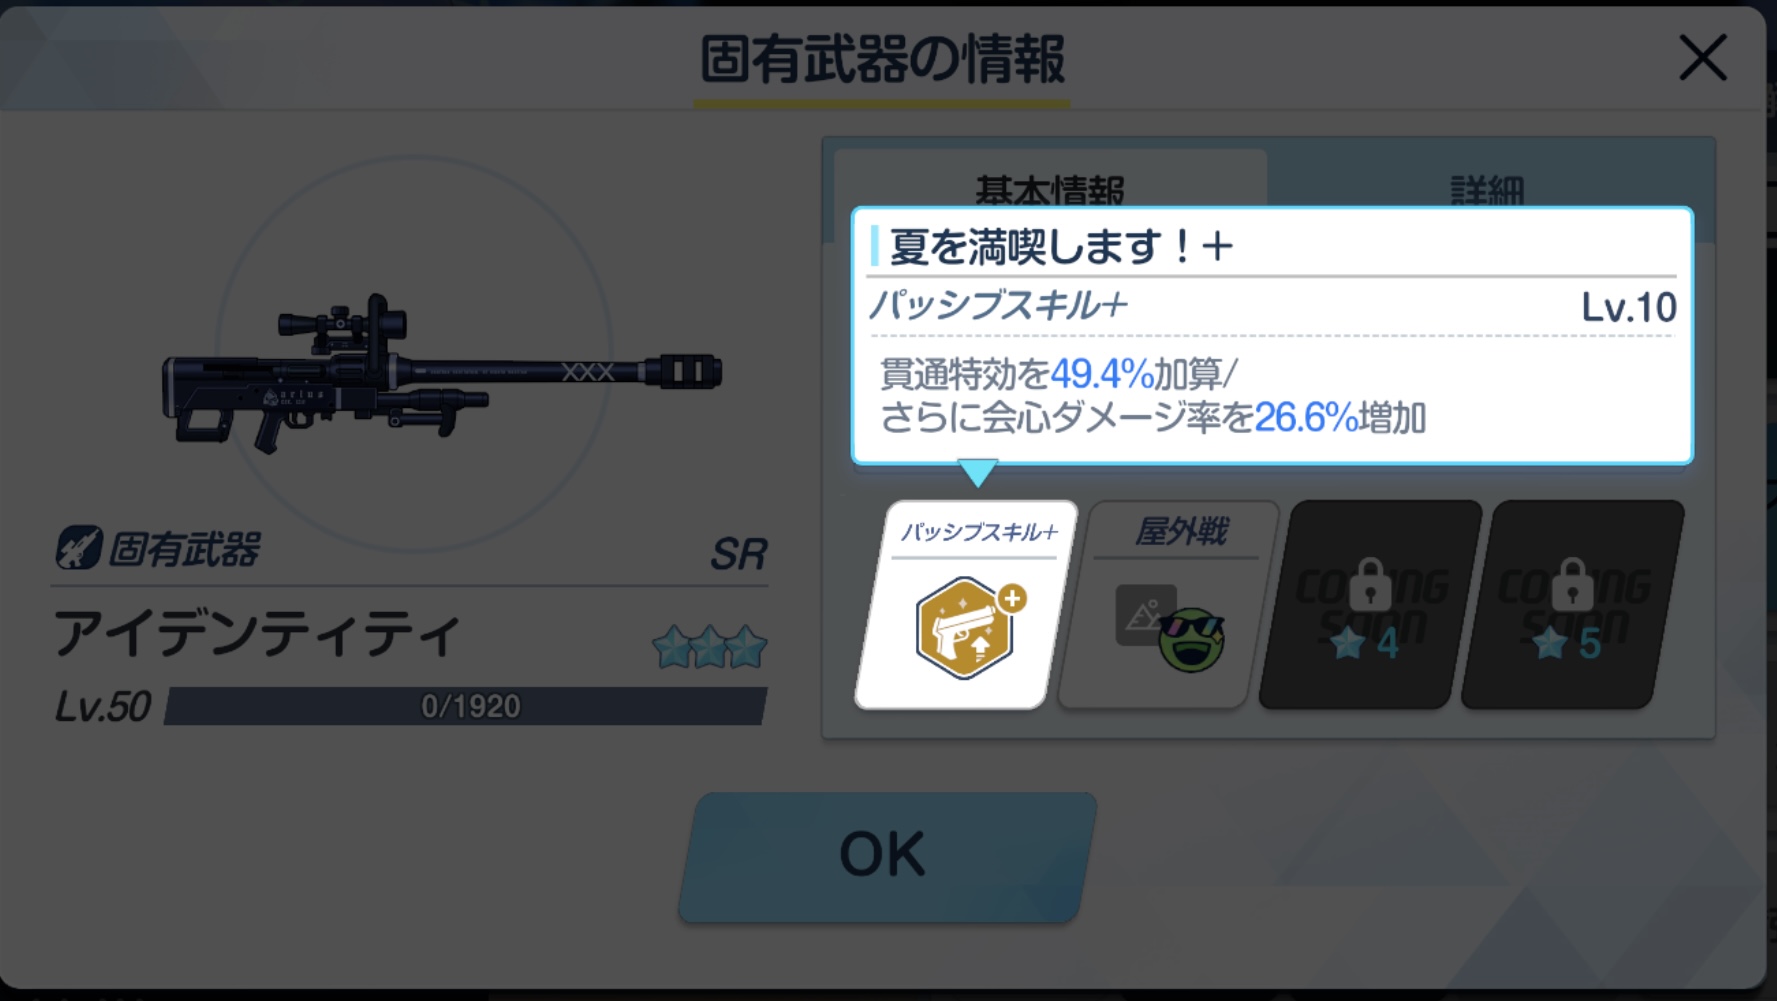Click the 夏を満喫します！+ skill title
Image resolution: width=1777 pixels, height=1001 pixels.
point(1060,246)
